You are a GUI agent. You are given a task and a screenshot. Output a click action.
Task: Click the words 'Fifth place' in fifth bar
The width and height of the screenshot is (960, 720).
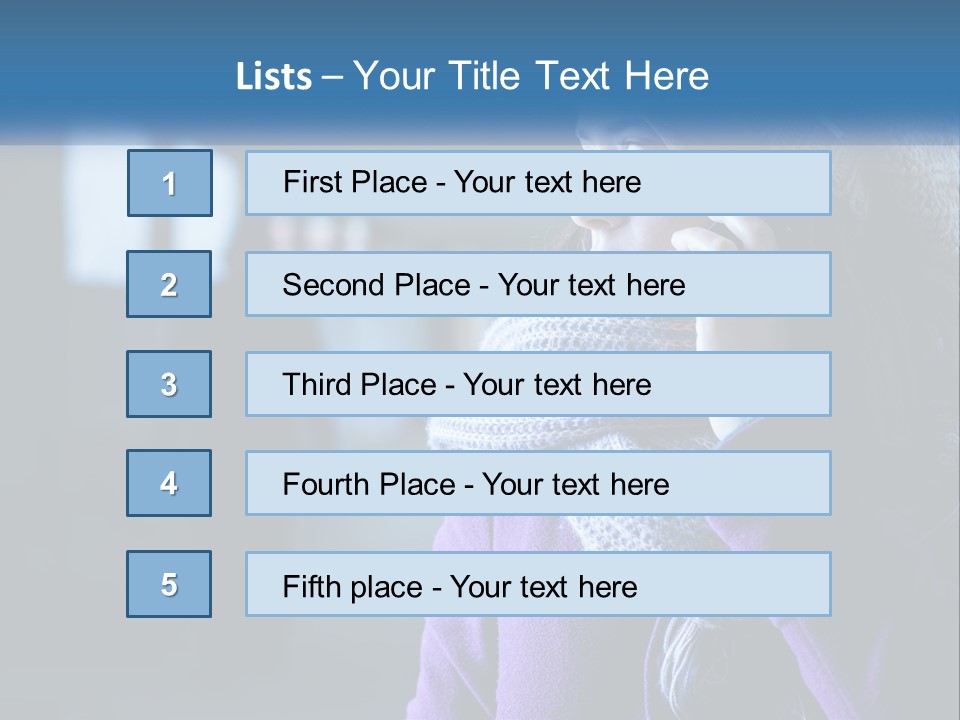pyautogui.click(x=352, y=587)
